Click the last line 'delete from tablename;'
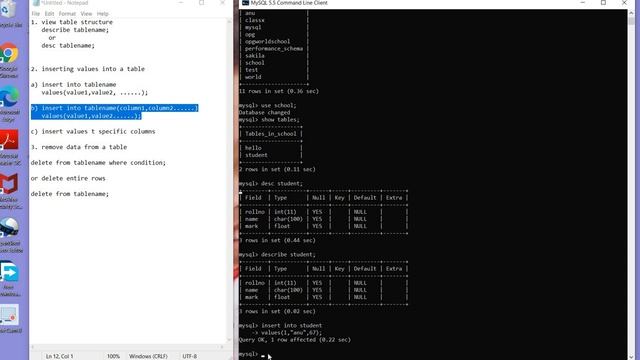This screenshot has height=360, width=640. pos(70,194)
